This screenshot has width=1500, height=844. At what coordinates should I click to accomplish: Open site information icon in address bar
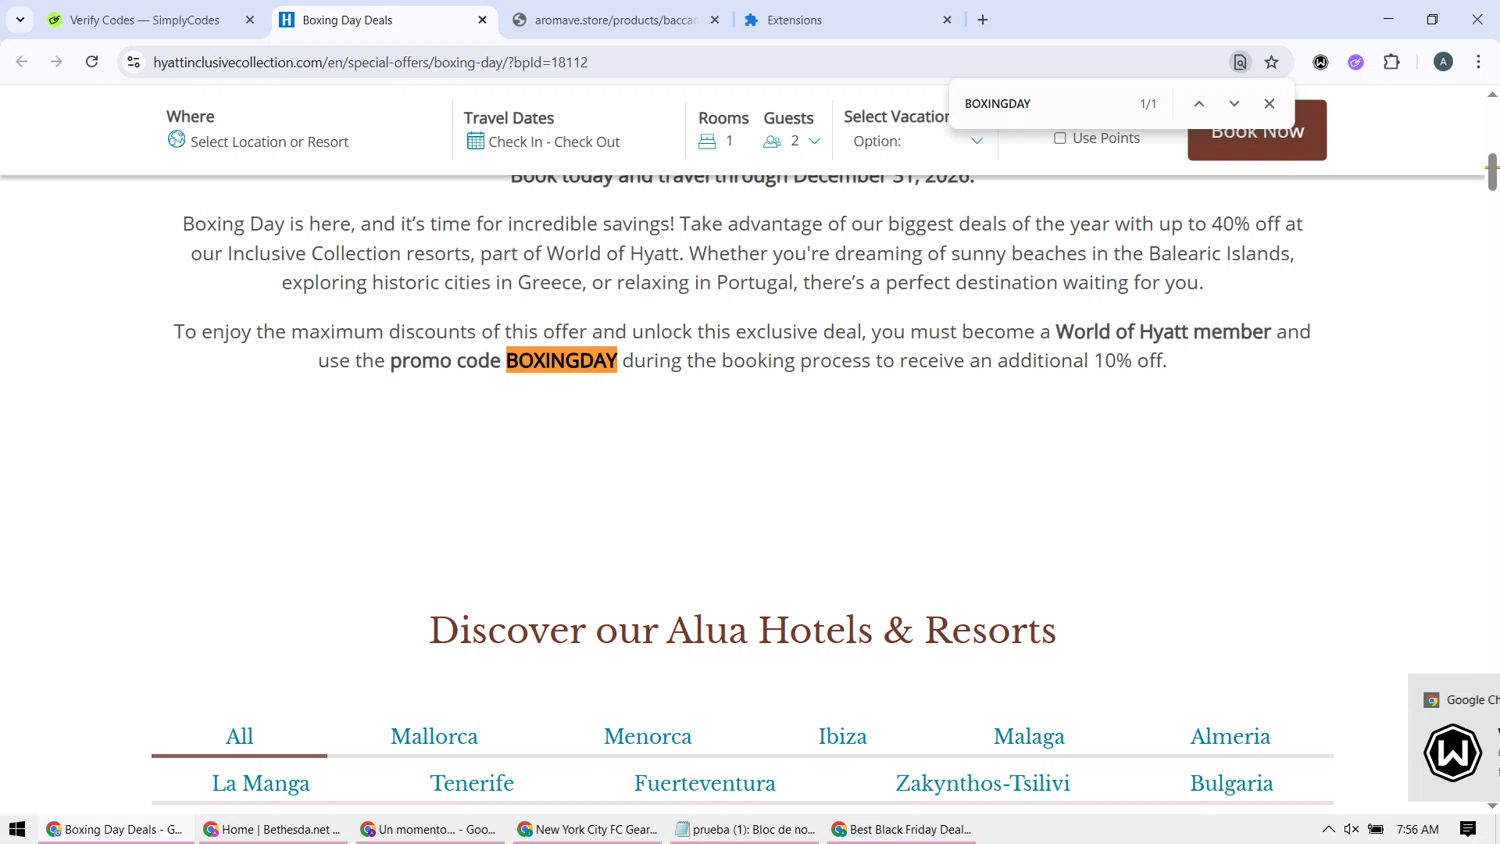click(133, 62)
